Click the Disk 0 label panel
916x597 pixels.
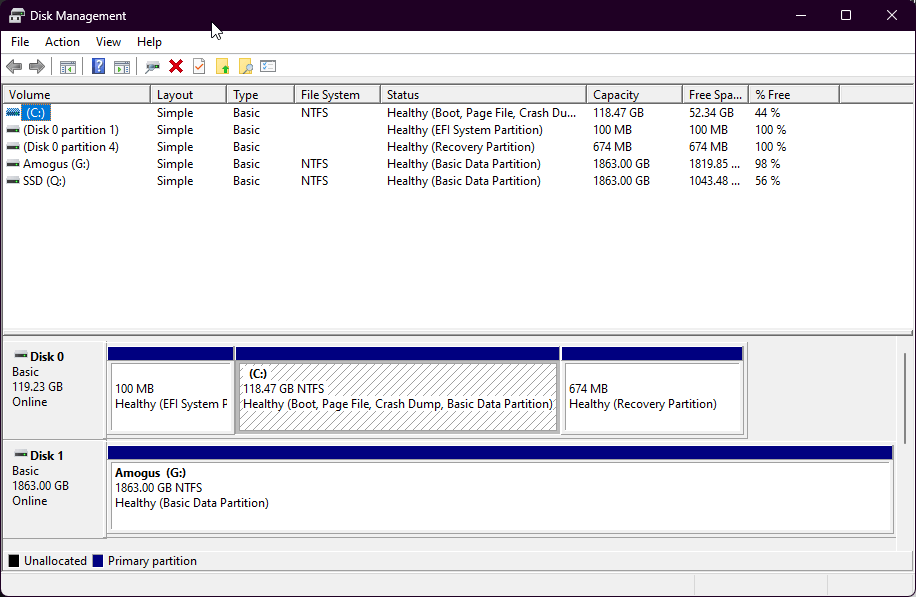tap(54, 390)
